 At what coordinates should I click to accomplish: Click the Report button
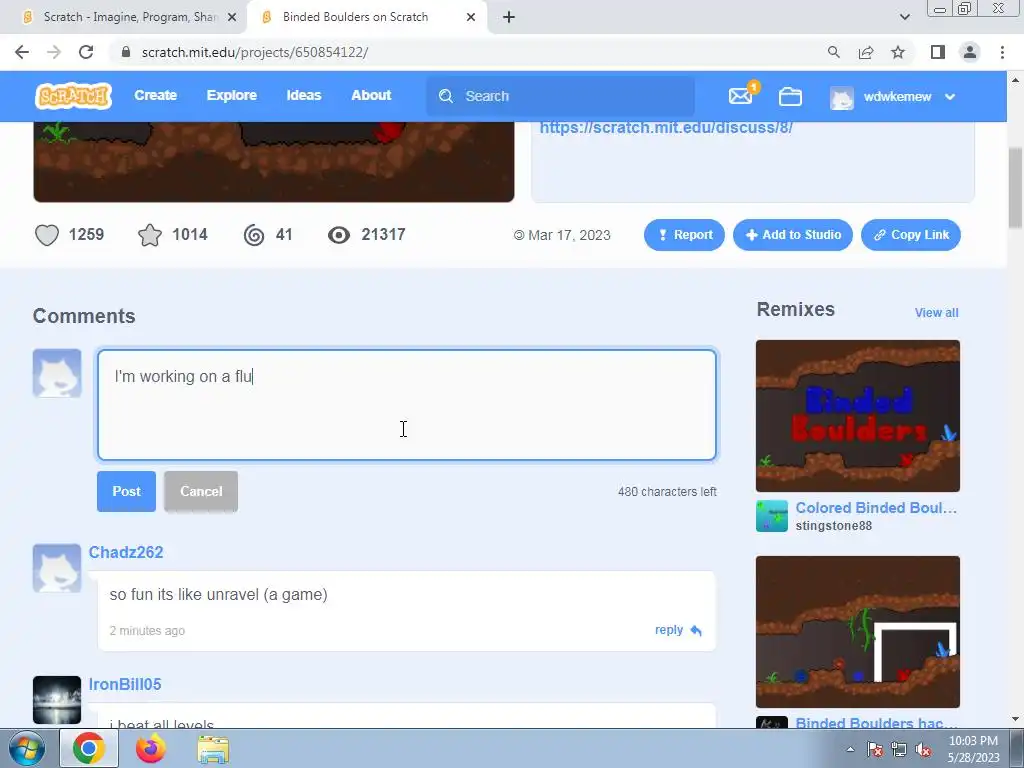coord(684,235)
